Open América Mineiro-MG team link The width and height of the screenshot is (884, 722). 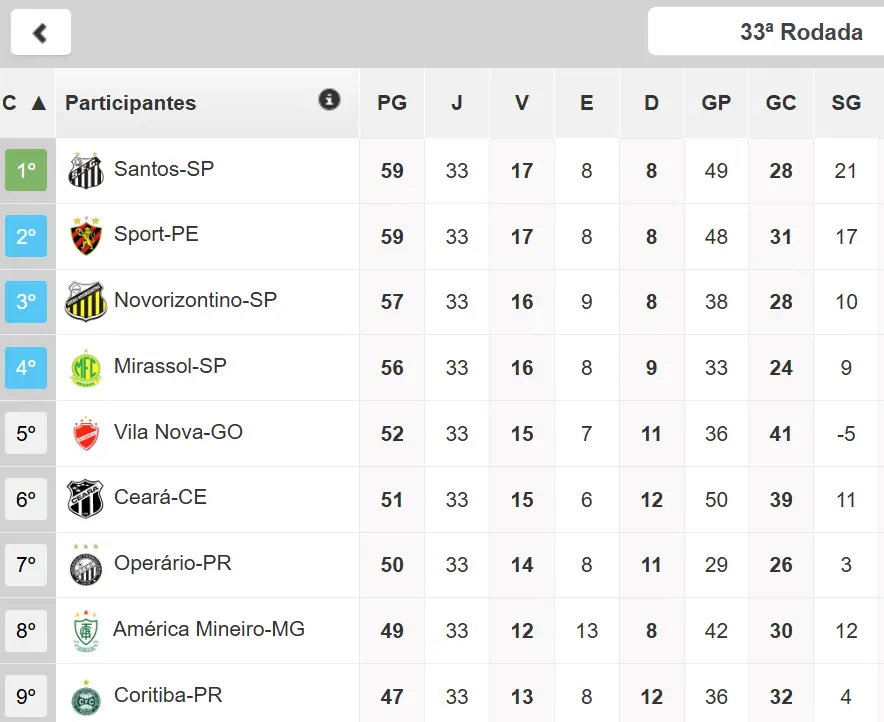208,630
